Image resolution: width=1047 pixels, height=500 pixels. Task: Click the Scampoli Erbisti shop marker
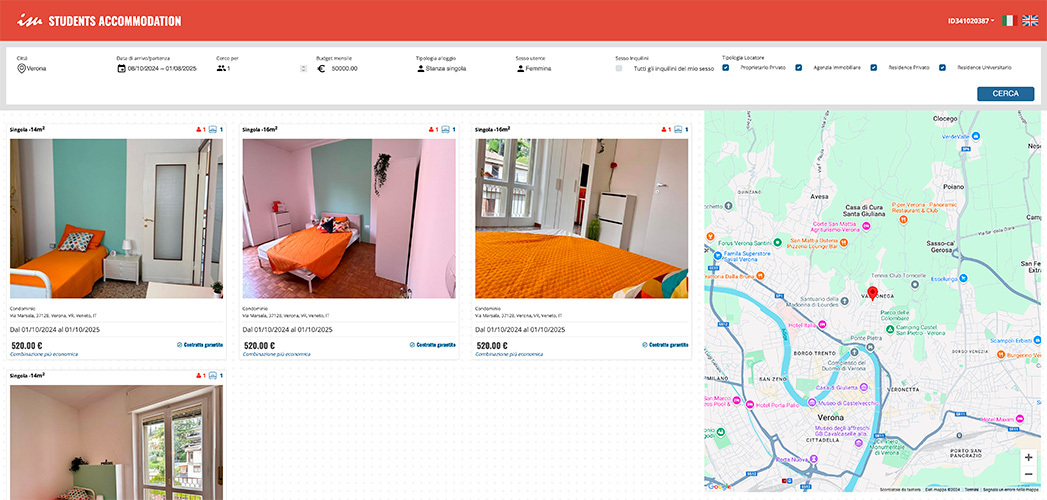click(x=1037, y=340)
